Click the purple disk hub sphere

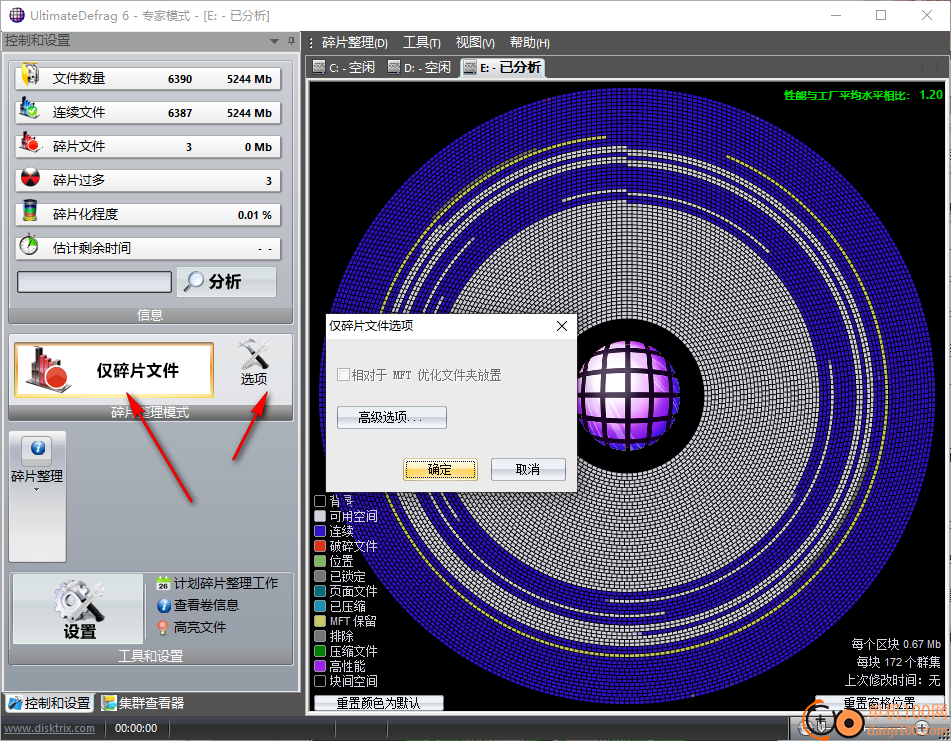pos(629,395)
